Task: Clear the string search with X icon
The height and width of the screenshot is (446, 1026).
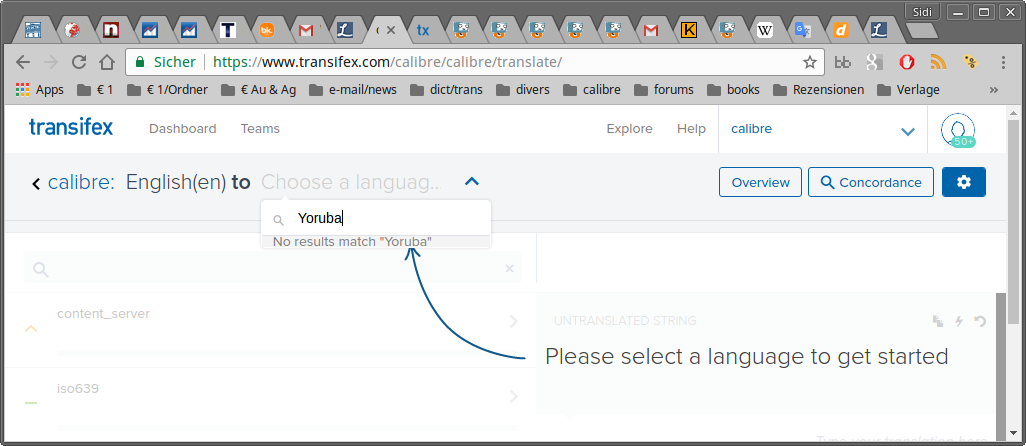Action: [510, 269]
